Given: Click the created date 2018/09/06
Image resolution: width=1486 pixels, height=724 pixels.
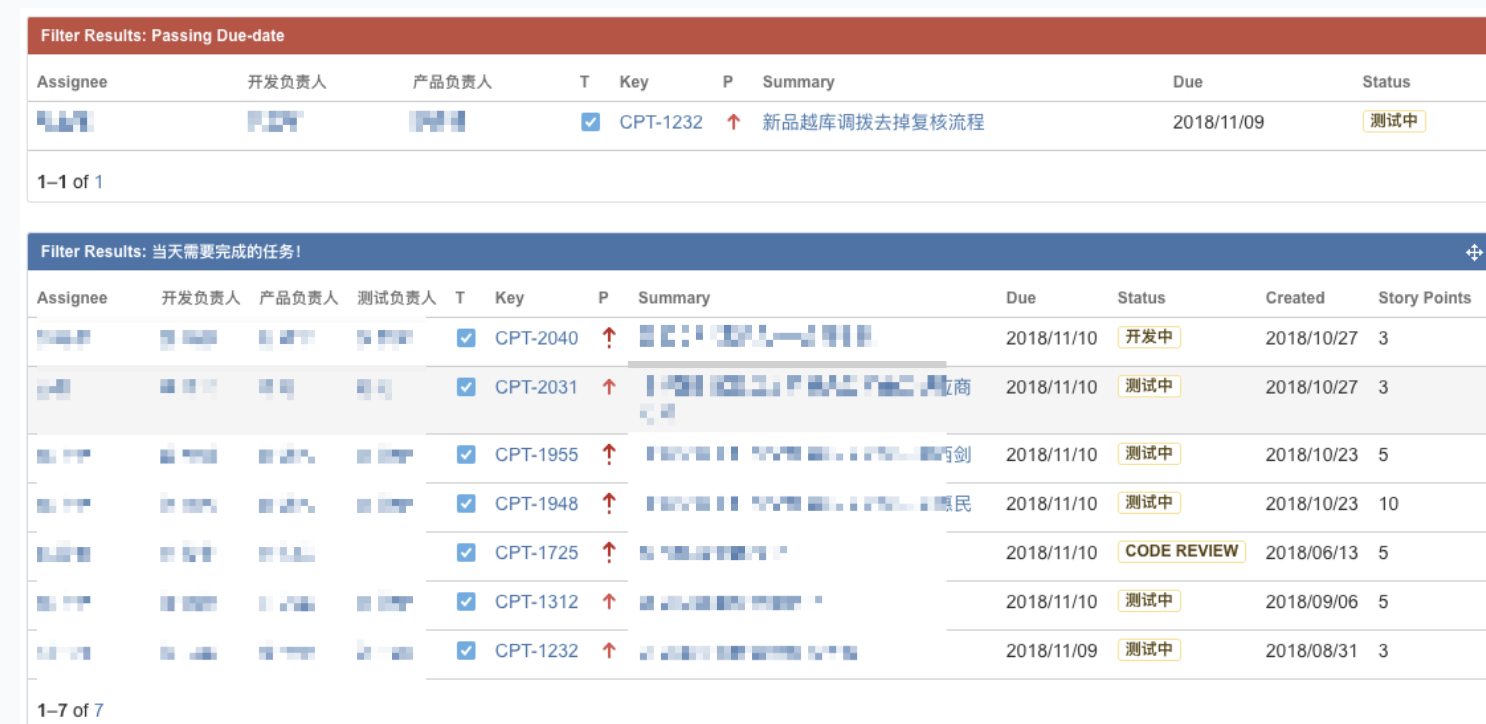Looking at the screenshot, I should (x=1312, y=601).
